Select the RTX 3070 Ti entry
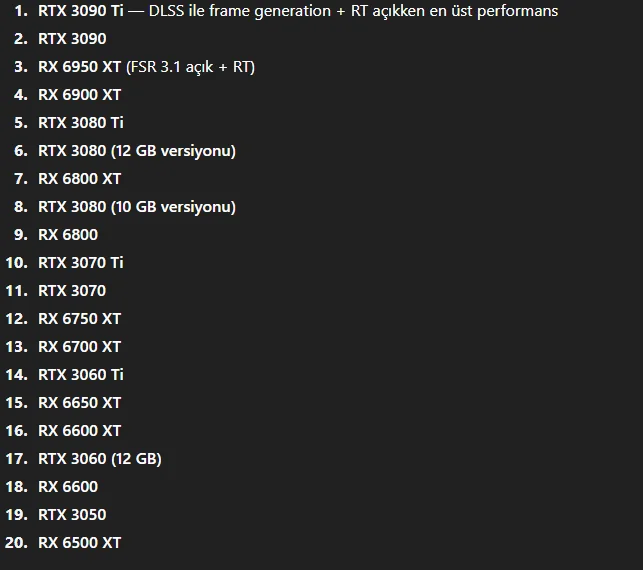The width and height of the screenshot is (643, 570). click(81, 263)
